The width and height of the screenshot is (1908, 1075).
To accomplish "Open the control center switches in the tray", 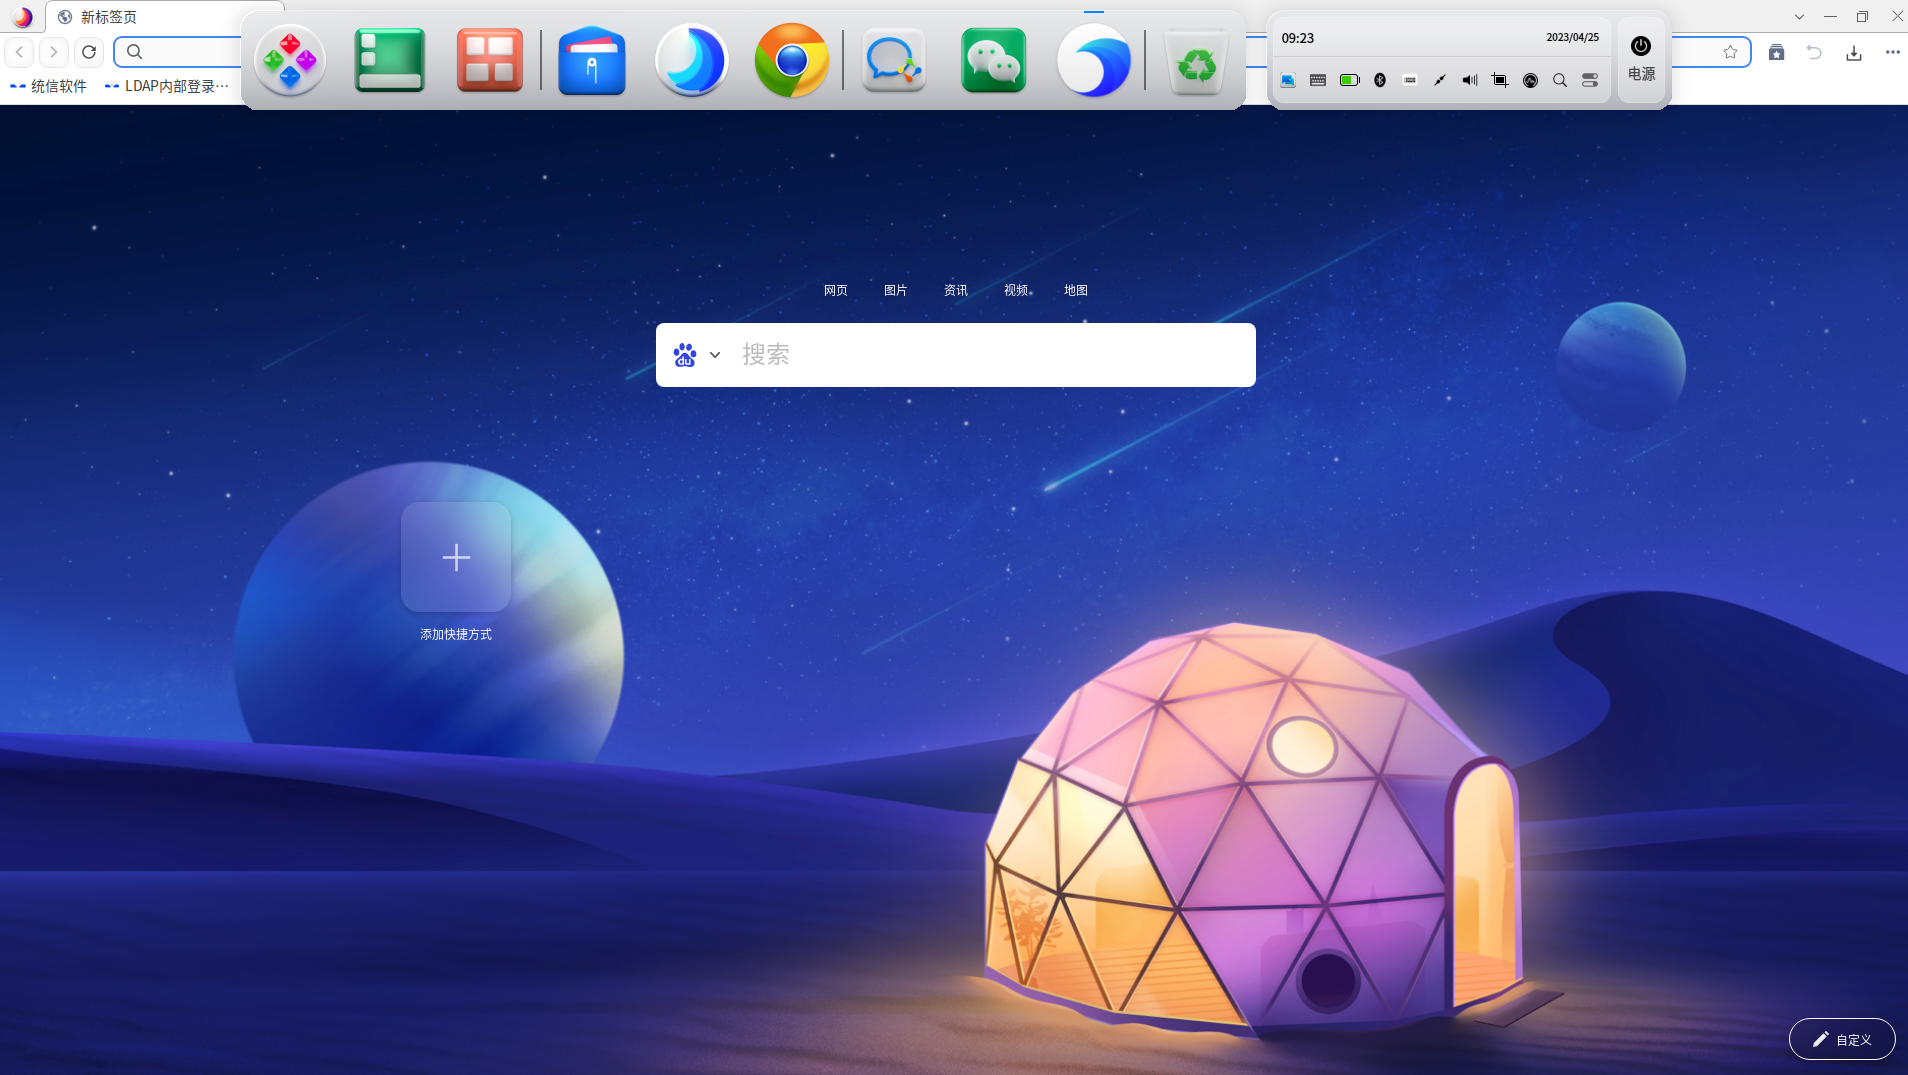I will (x=1590, y=80).
